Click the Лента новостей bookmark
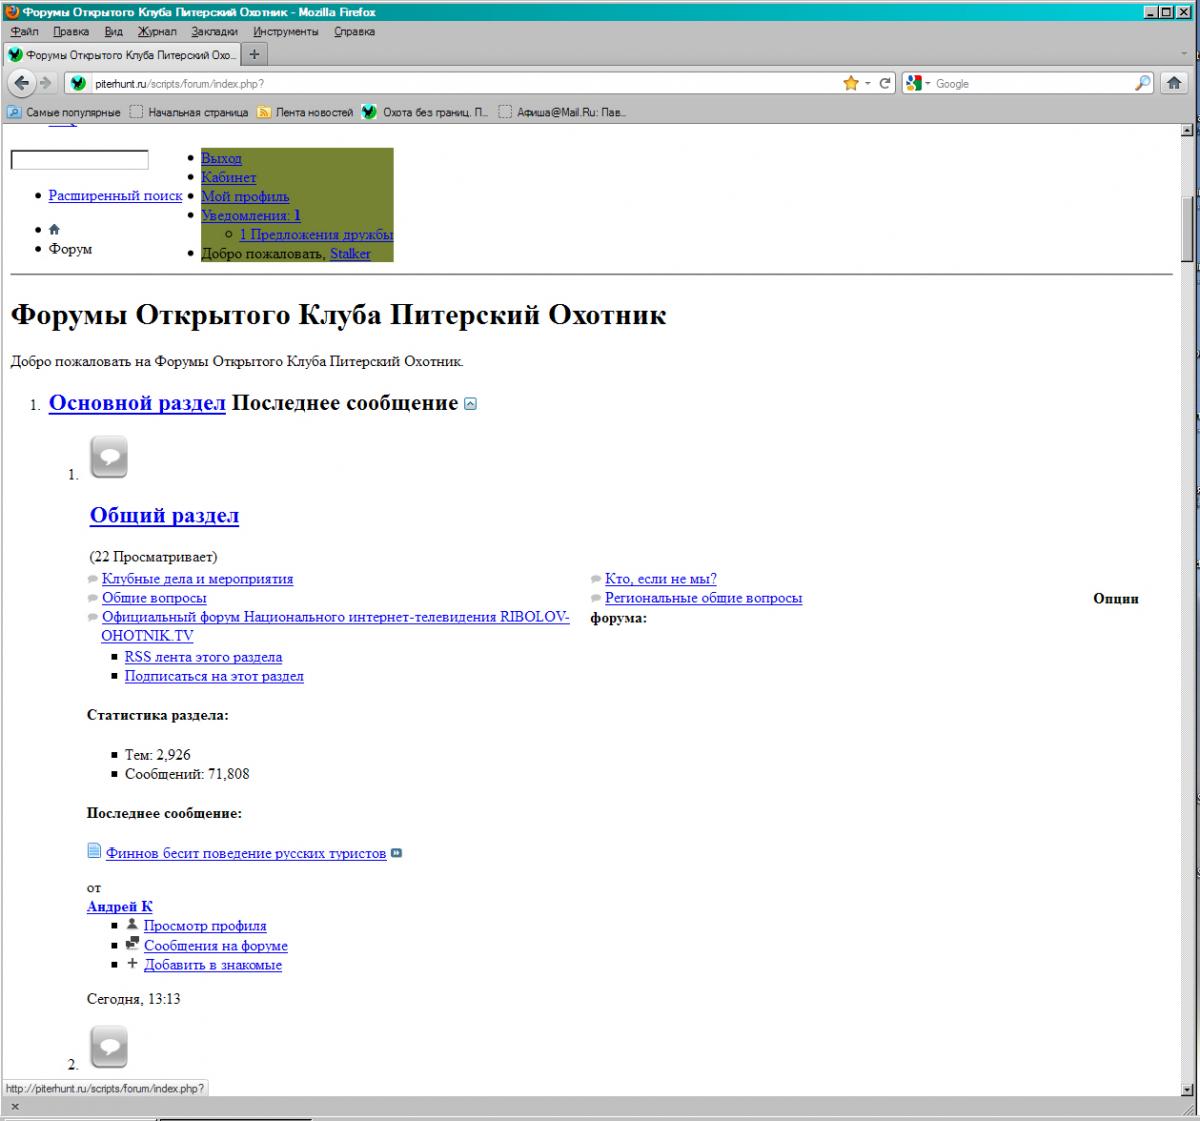 coord(313,113)
